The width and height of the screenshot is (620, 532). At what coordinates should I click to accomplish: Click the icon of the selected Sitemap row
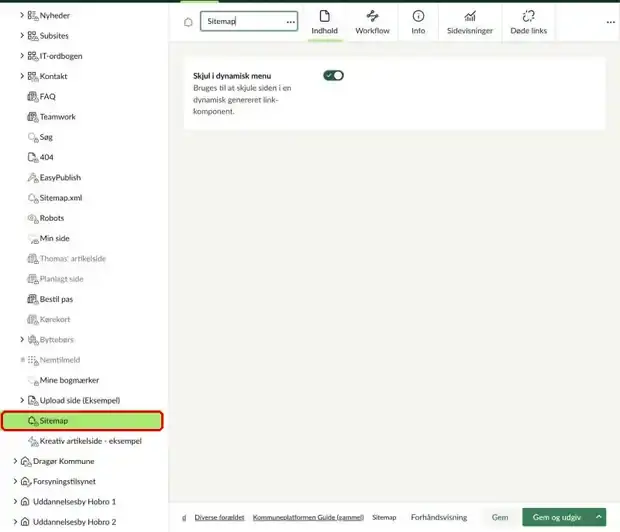(33, 421)
